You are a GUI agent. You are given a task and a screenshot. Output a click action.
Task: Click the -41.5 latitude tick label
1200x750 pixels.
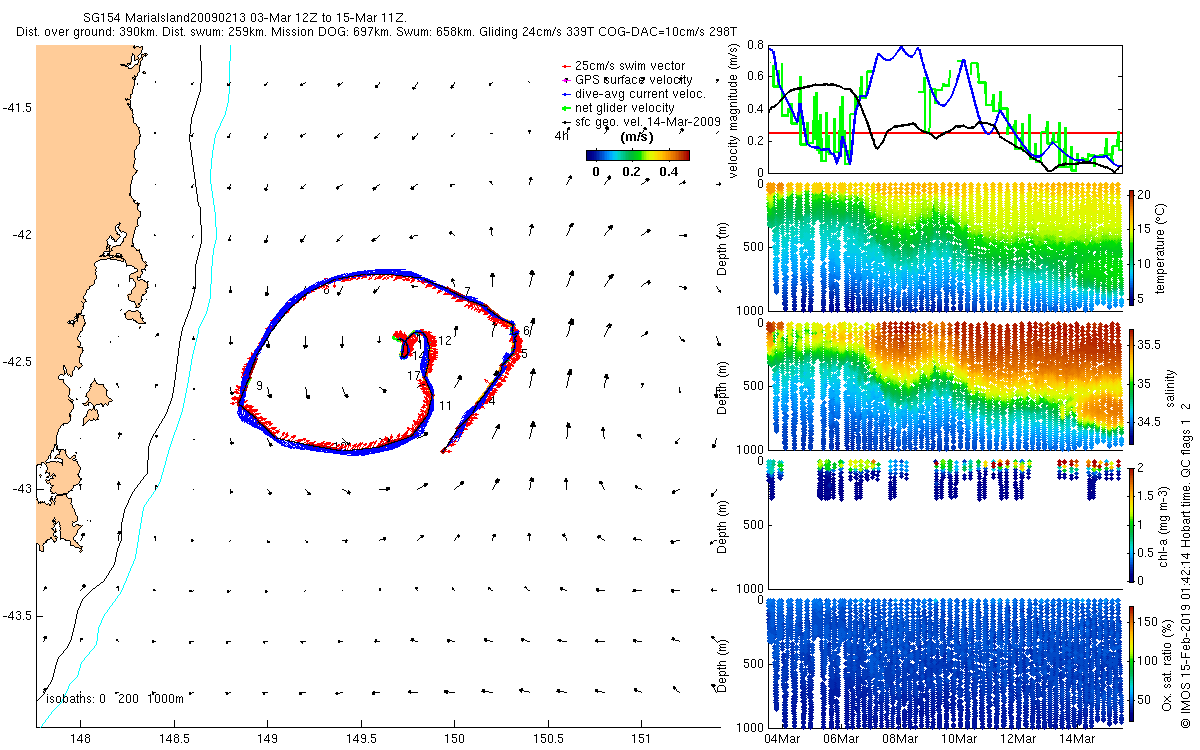point(18,108)
